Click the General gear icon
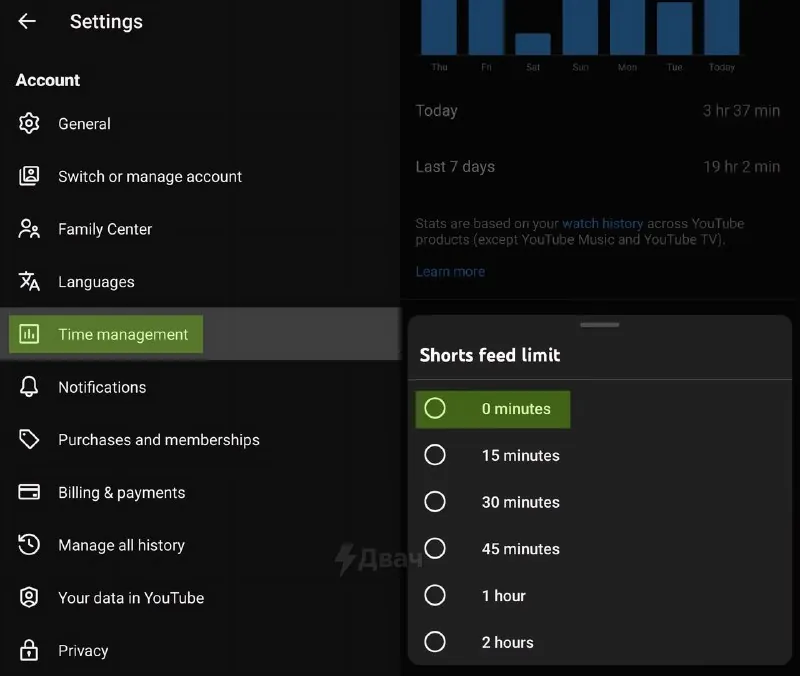 coord(29,123)
